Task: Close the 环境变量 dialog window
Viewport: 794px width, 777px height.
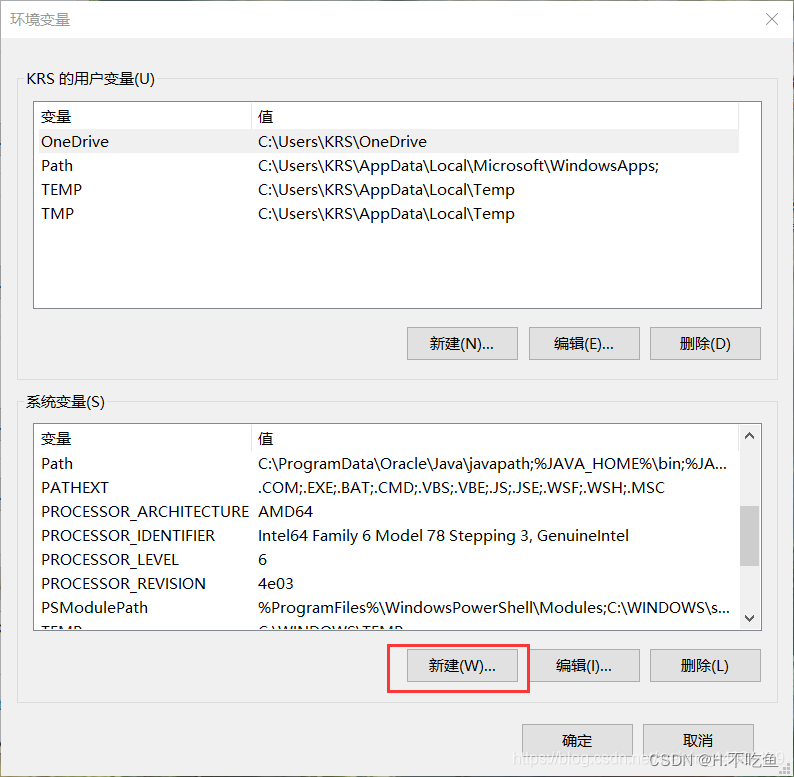Action: (772, 19)
